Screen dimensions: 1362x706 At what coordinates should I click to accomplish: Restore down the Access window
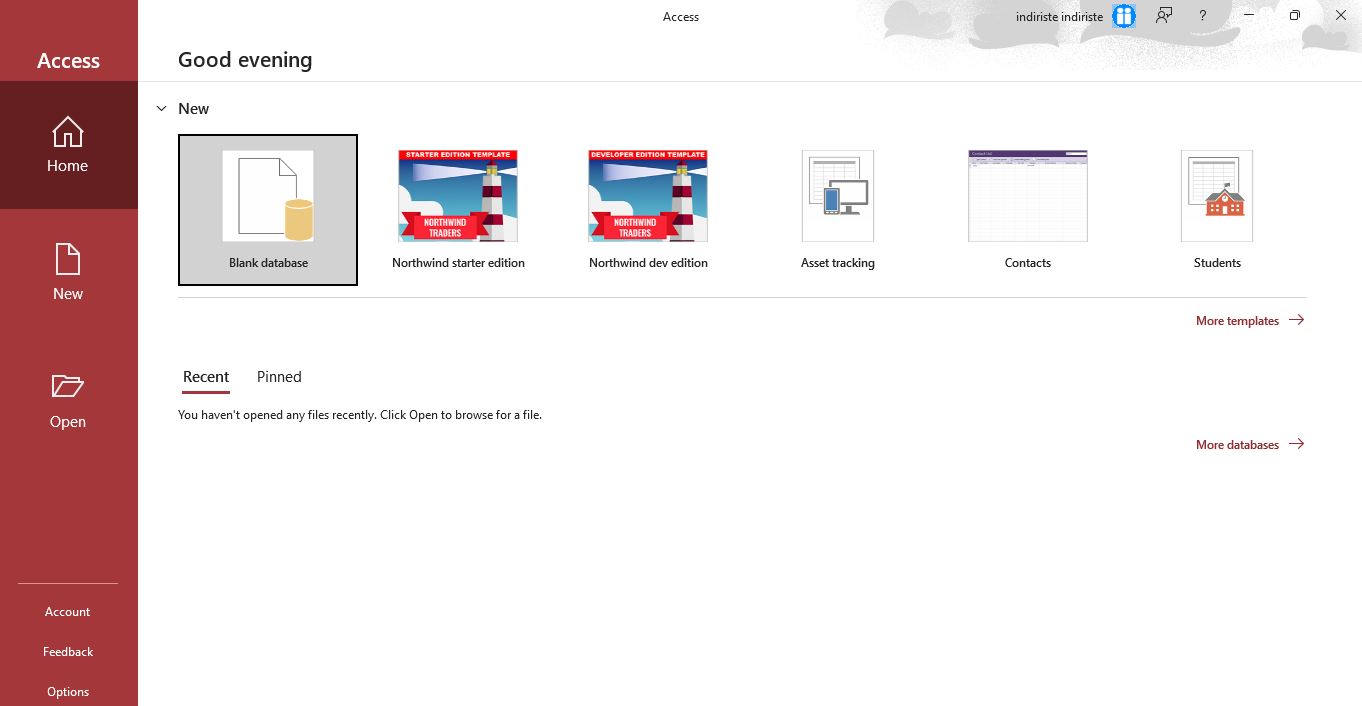(x=1295, y=16)
